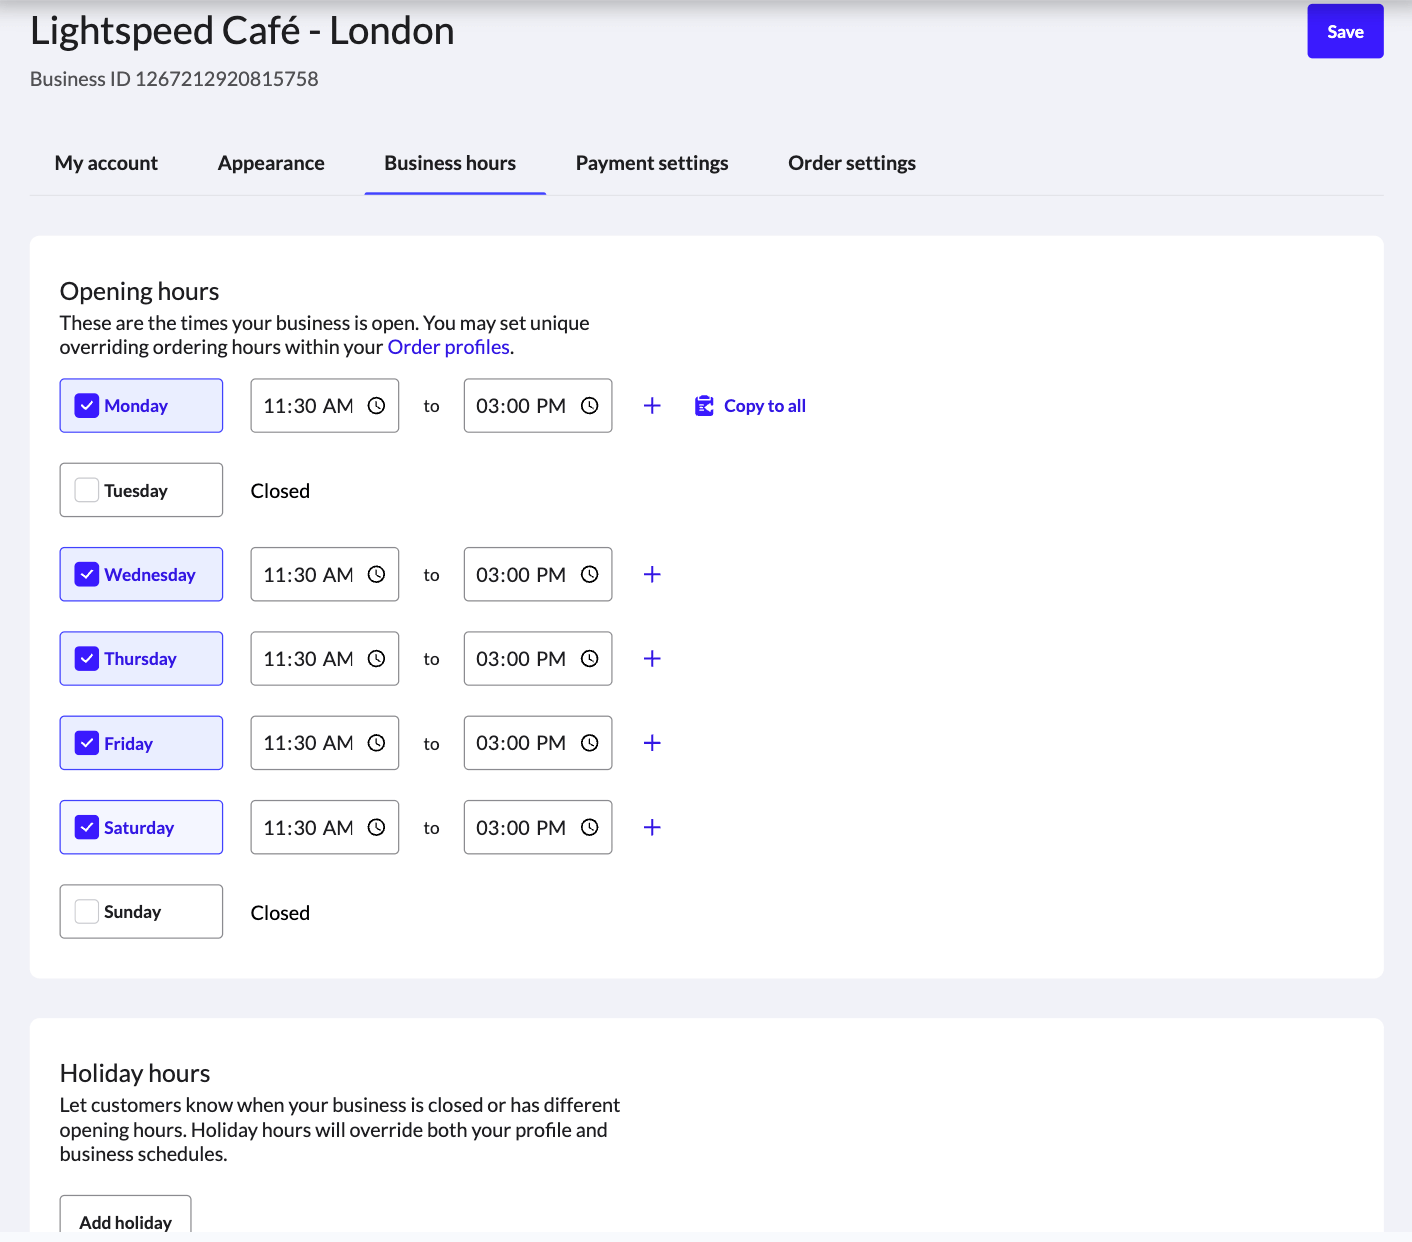This screenshot has height=1242, width=1412.
Task: Add another time slot for Monday
Action: click(x=652, y=406)
